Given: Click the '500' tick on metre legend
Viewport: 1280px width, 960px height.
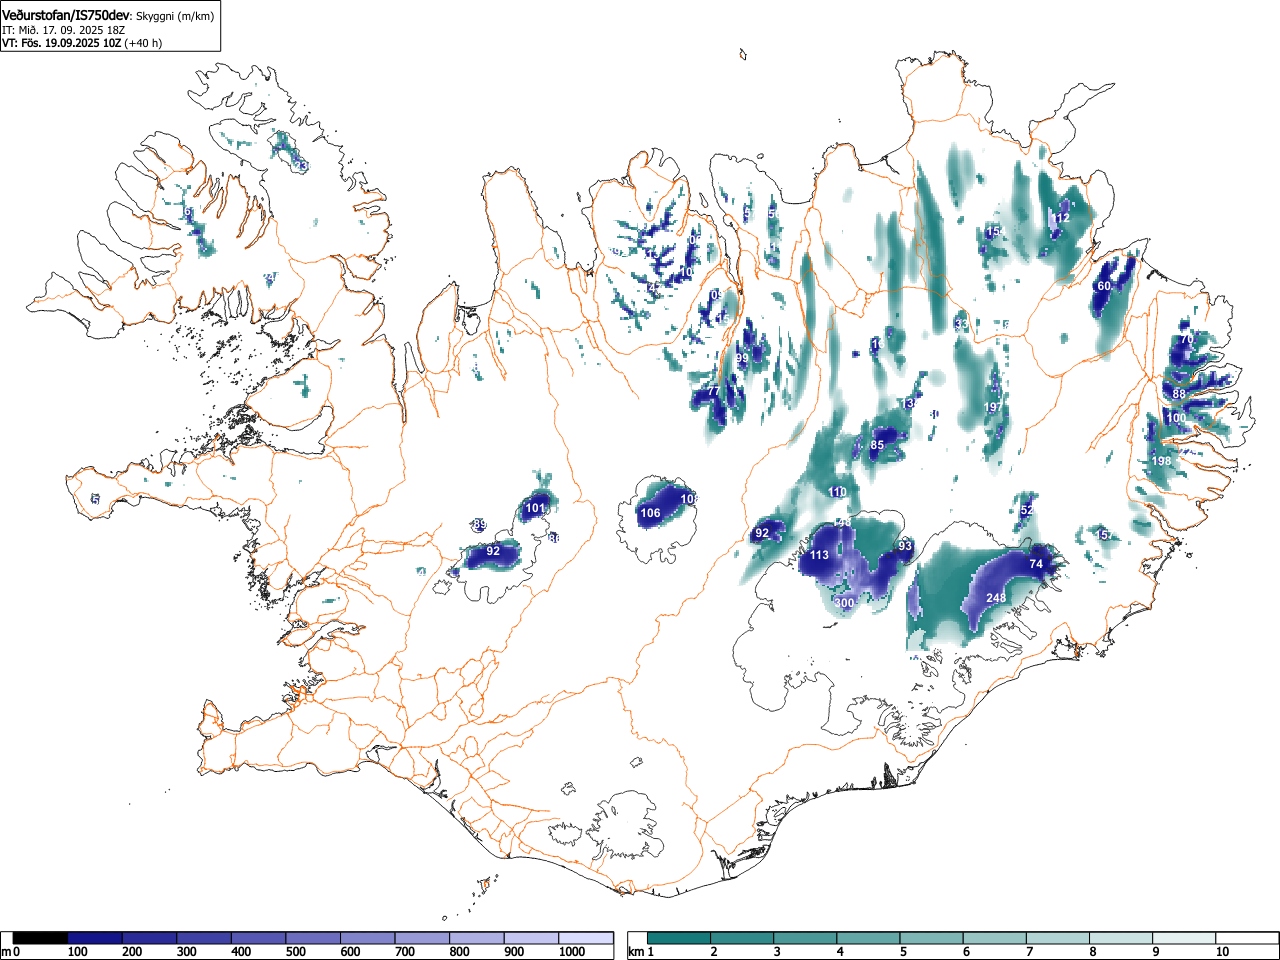Looking at the screenshot, I should 295,952.
